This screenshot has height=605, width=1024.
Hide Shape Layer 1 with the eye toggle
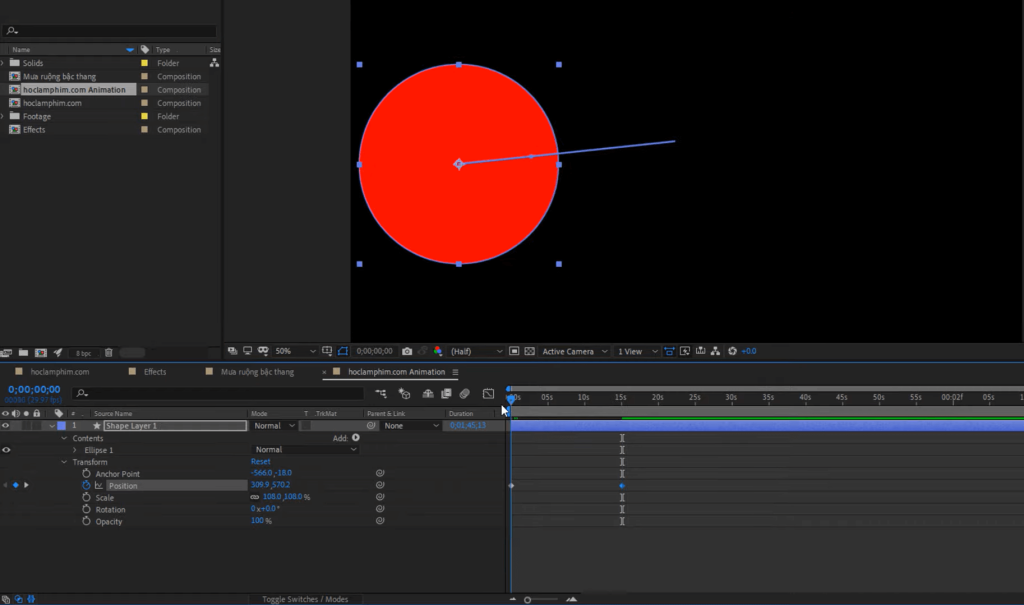click(6, 425)
